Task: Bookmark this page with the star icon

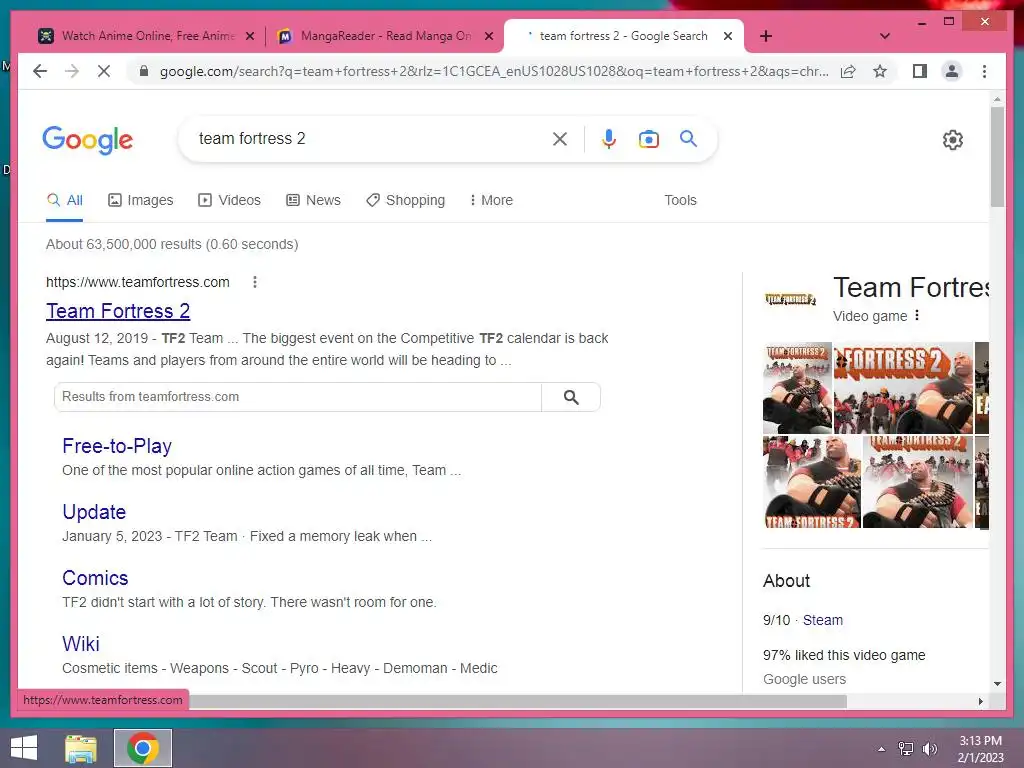Action: click(880, 71)
